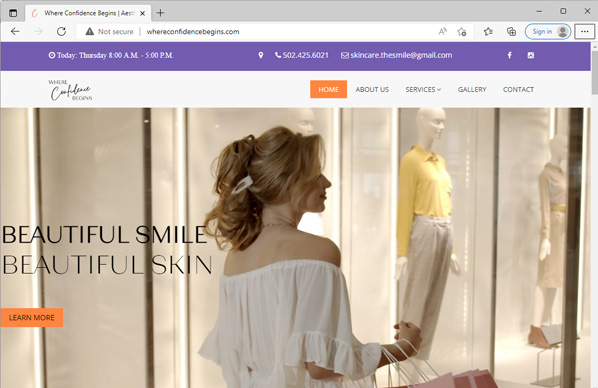This screenshot has width=598, height=388.
Task: Click the location pin icon
Action: coord(261,55)
